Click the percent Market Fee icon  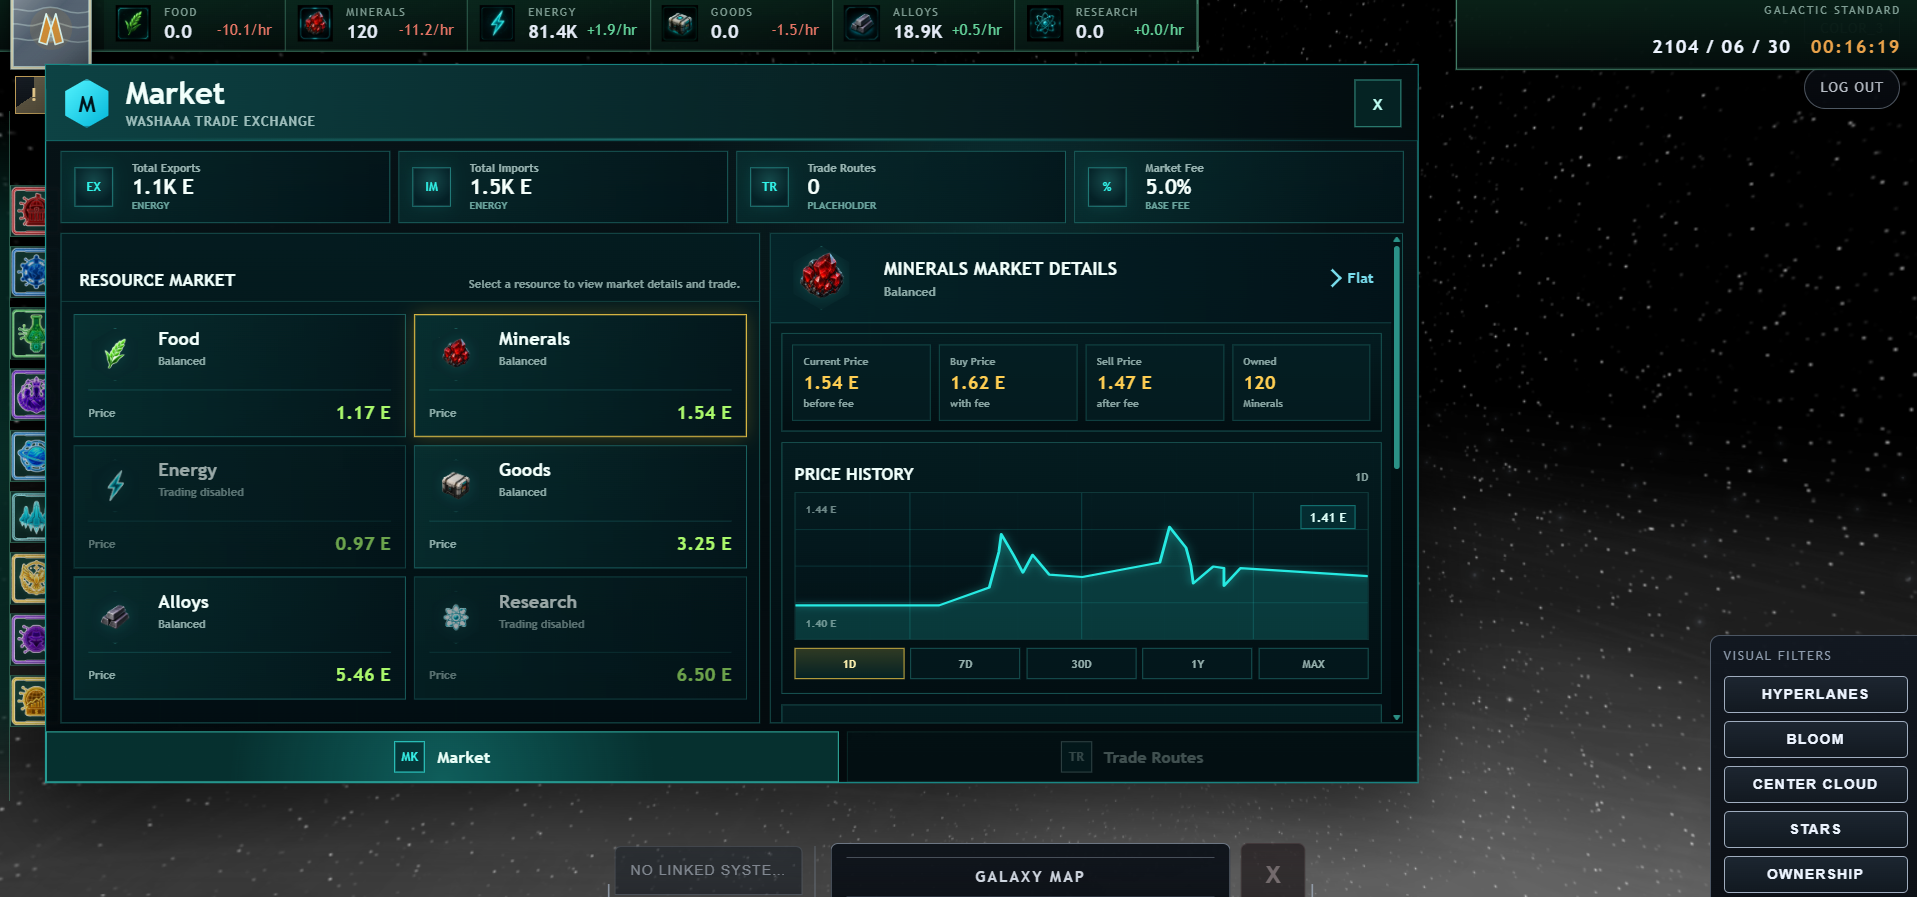click(1107, 187)
